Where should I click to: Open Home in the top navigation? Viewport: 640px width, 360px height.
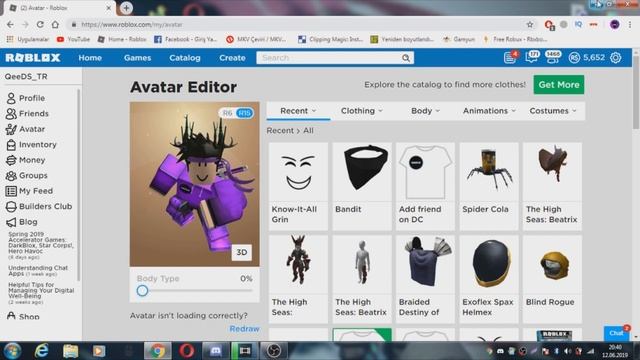(x=90, y=58)
